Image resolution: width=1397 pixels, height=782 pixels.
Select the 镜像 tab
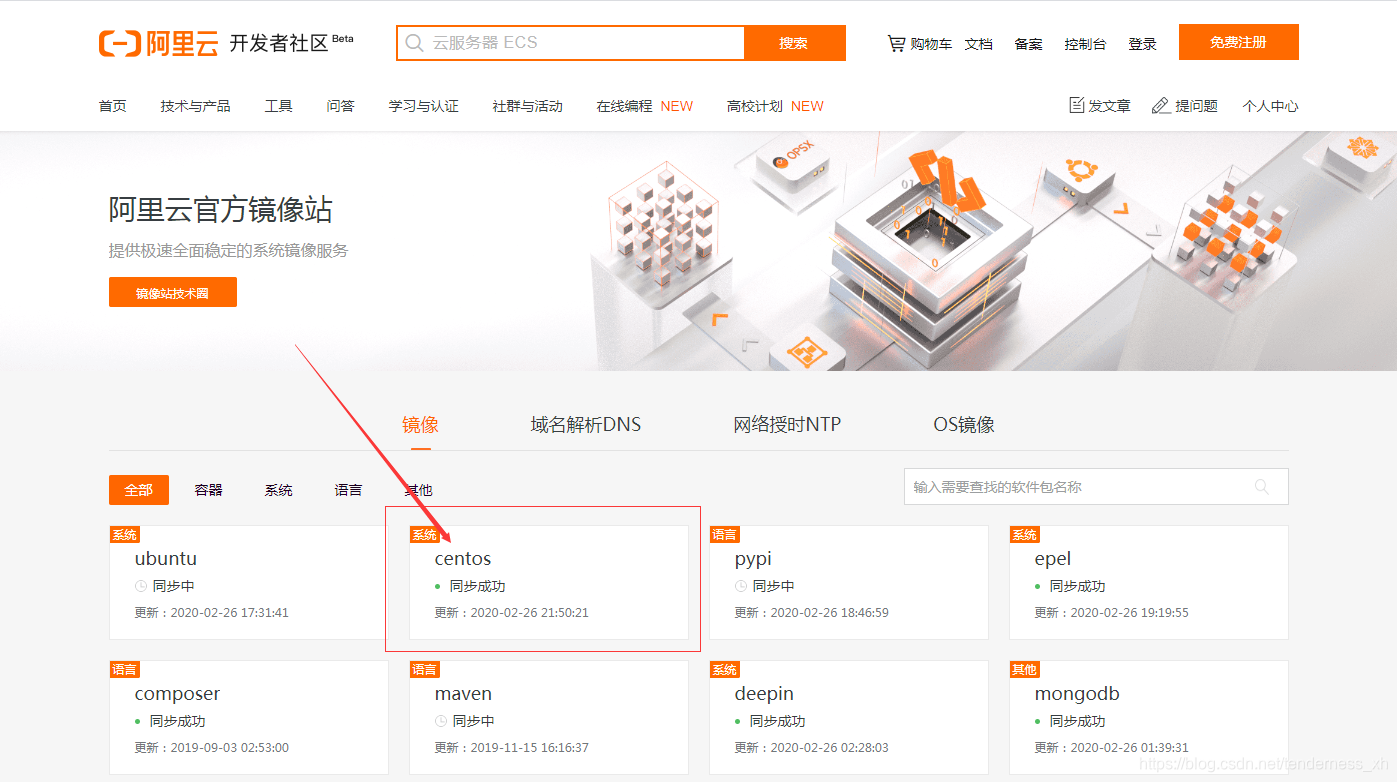420,425
